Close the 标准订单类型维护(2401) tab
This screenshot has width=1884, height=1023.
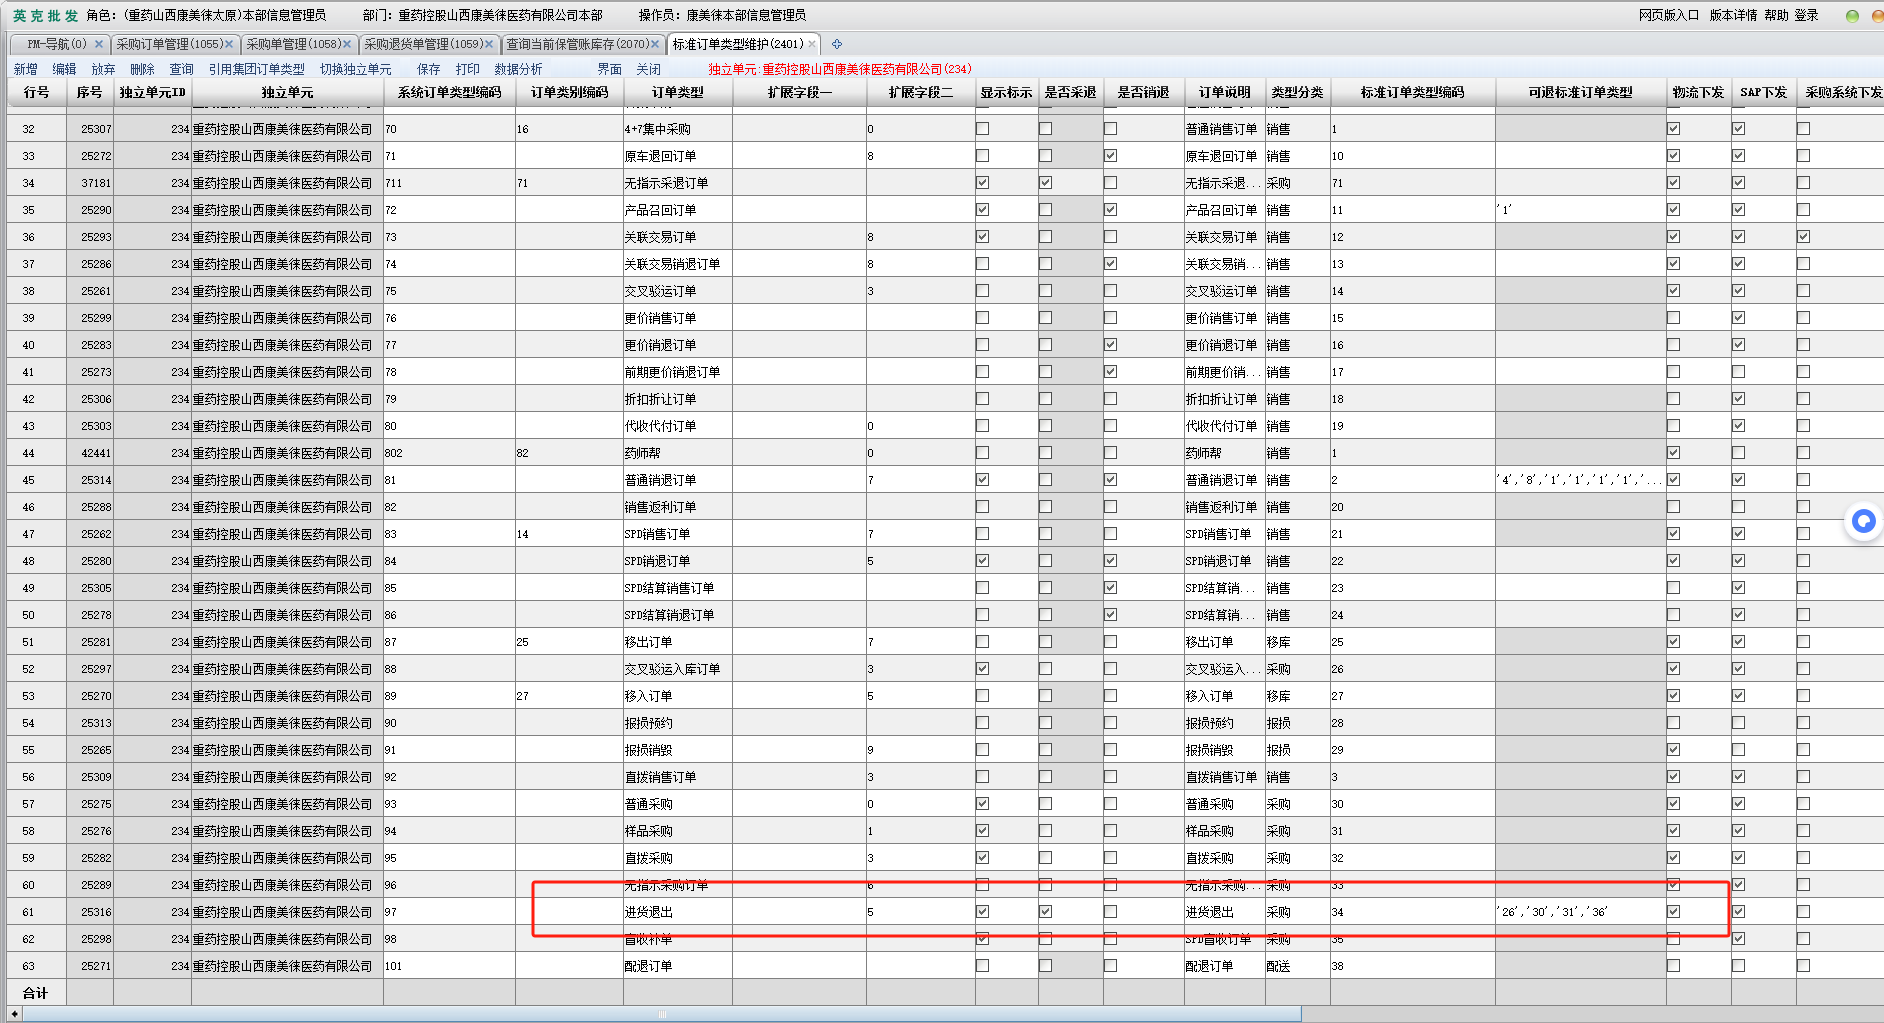(811, 44)
